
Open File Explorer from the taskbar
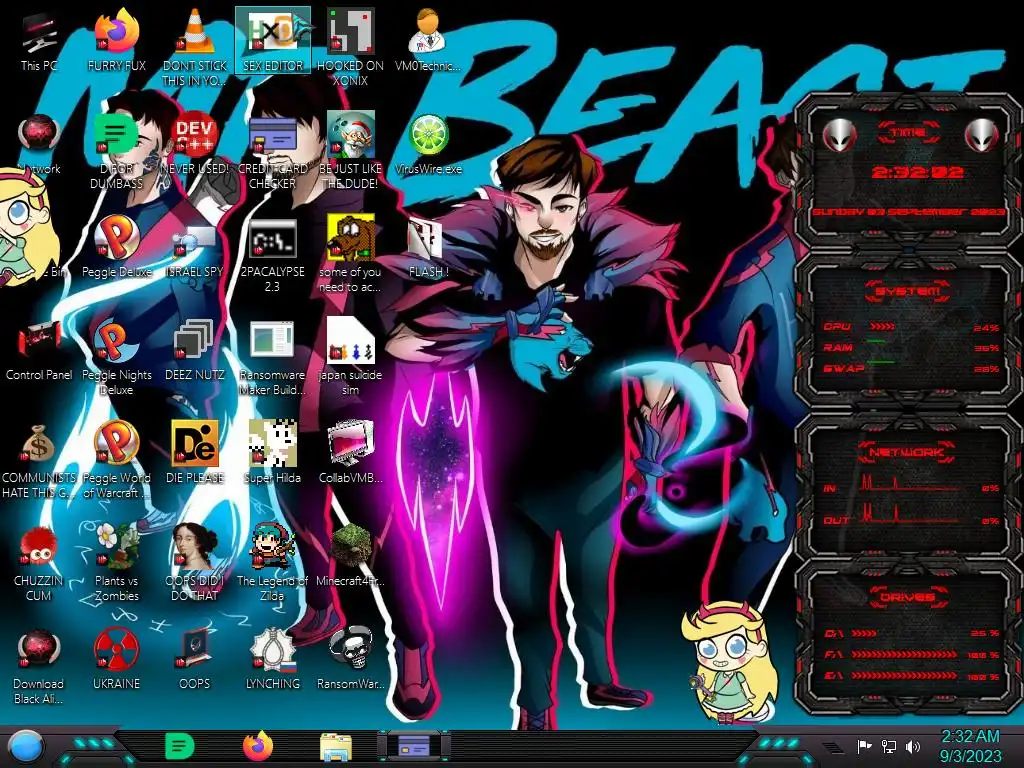336,747
